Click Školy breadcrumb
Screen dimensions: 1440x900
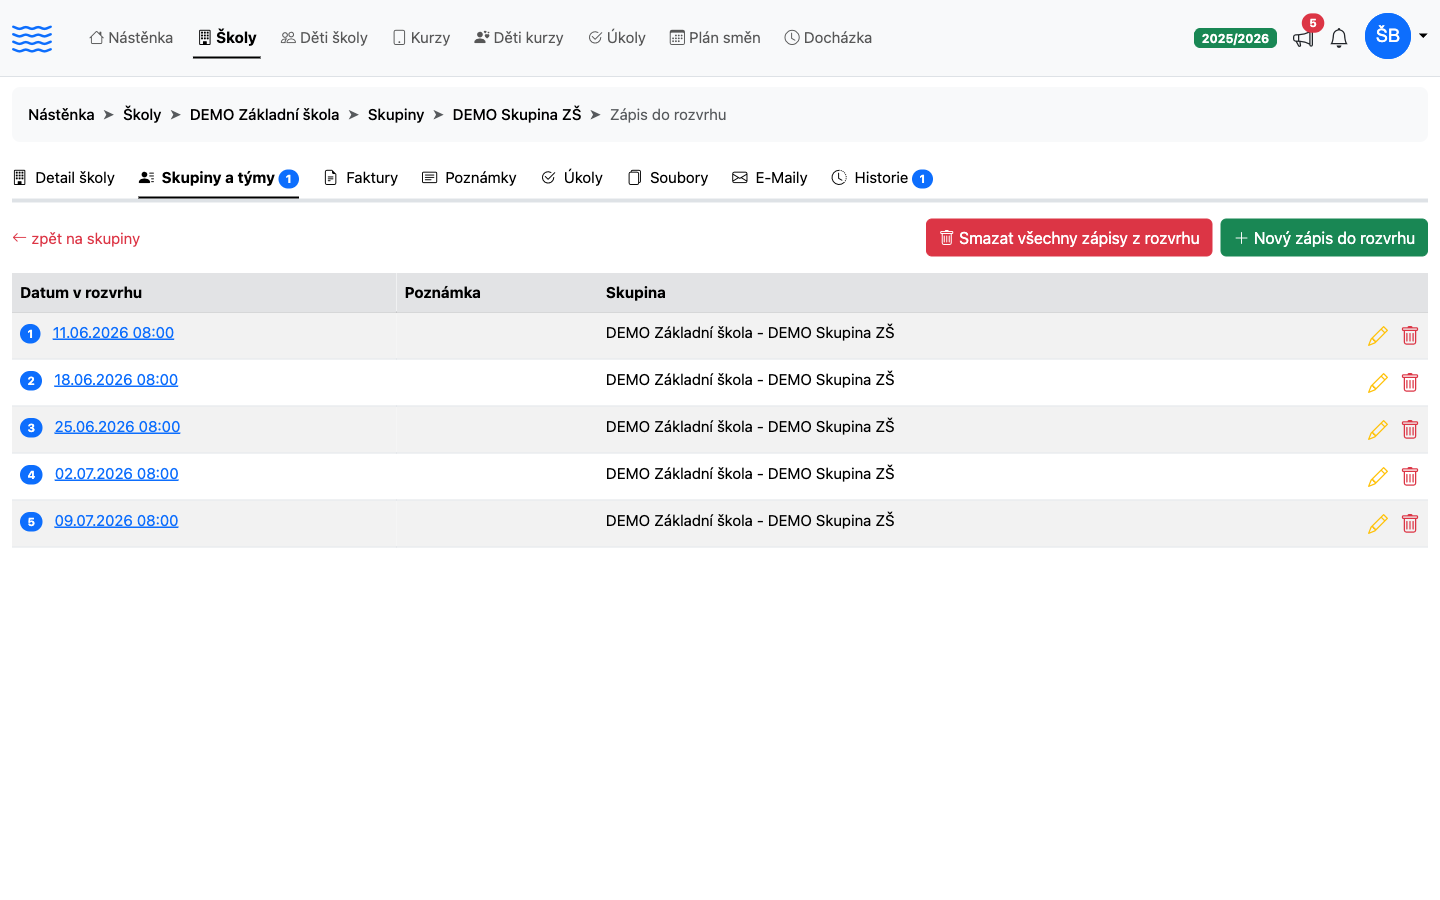(142, 115)
